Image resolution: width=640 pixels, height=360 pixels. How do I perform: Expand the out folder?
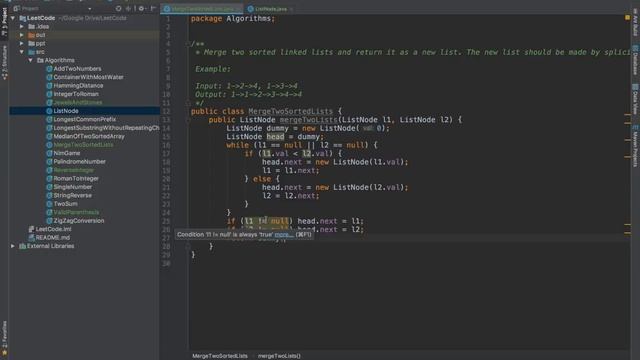(x=22, y=35)
